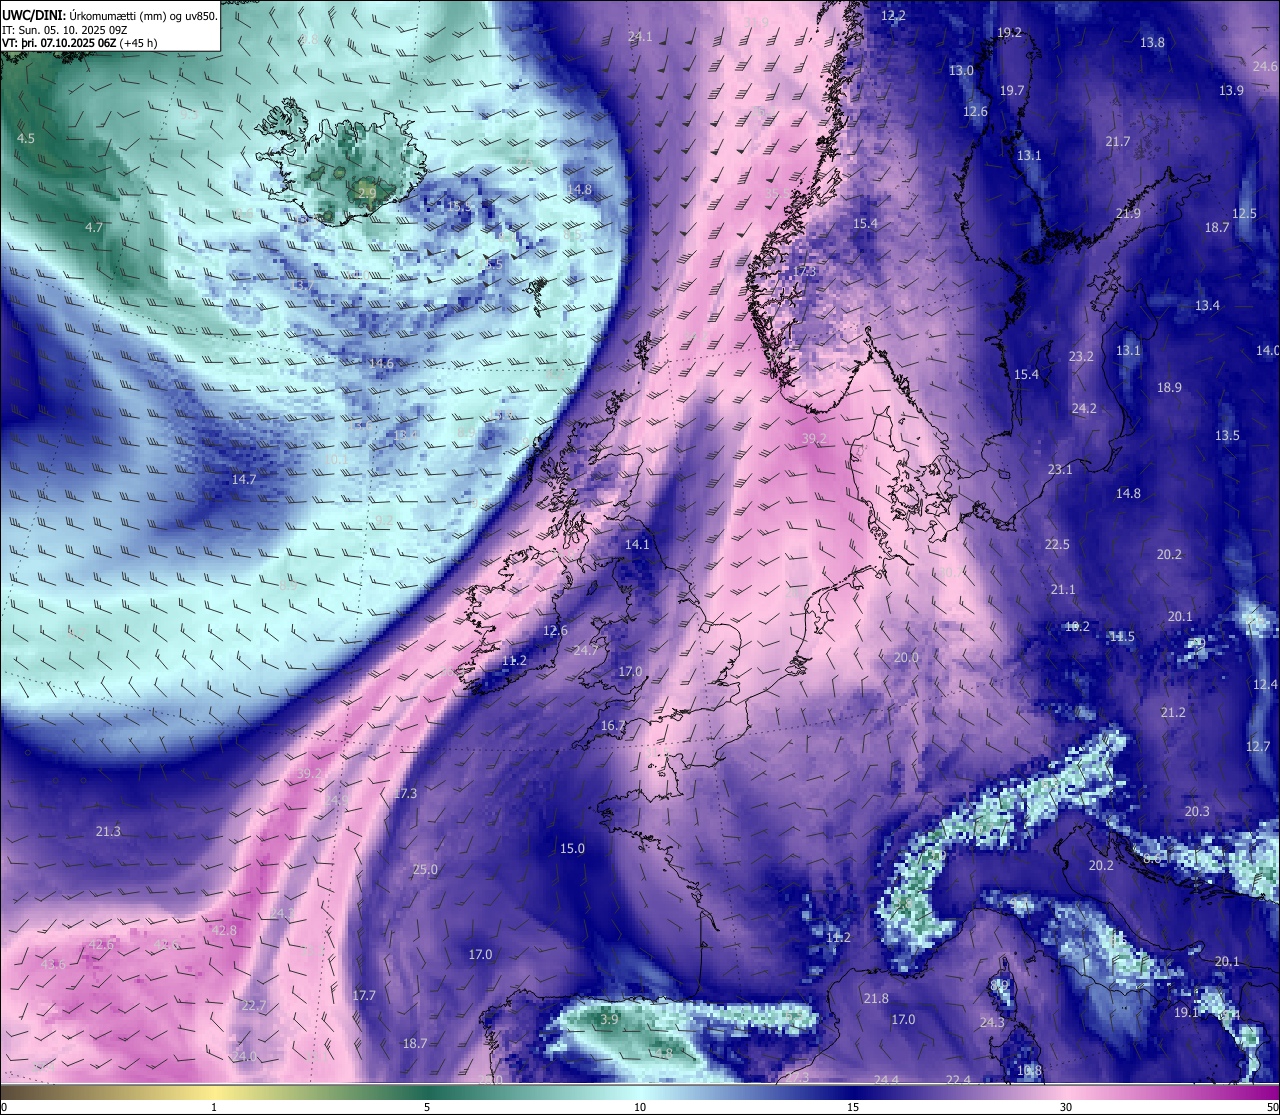Image resolution: width=1280 pixels, height=1115 pixels.
Task: Click the '13.8' value on the map
Action: click(x=1152, y=43)
